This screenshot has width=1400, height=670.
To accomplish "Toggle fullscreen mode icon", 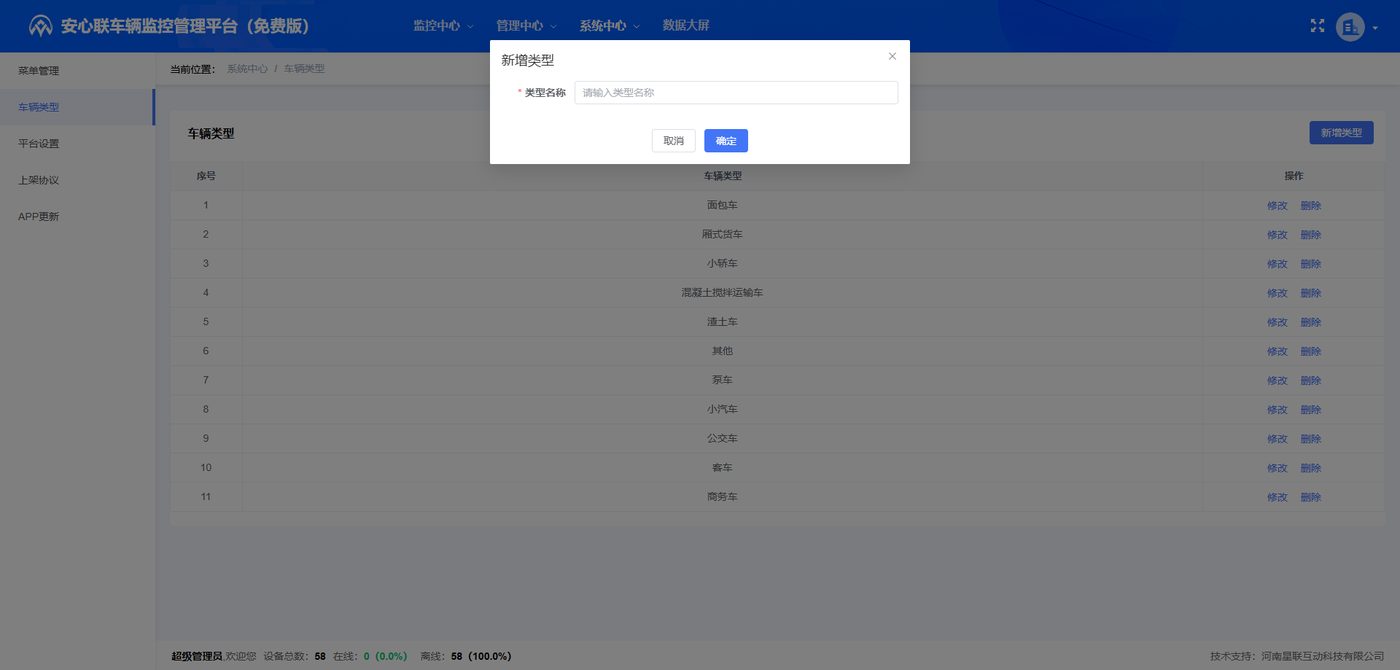I will click(x=1317, y=26).
